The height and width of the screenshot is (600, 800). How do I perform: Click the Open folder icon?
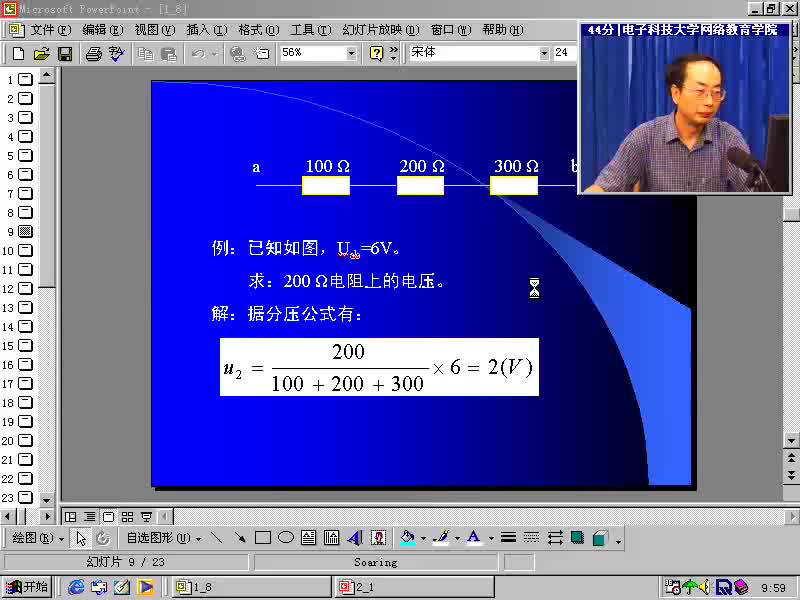(42, 54)
